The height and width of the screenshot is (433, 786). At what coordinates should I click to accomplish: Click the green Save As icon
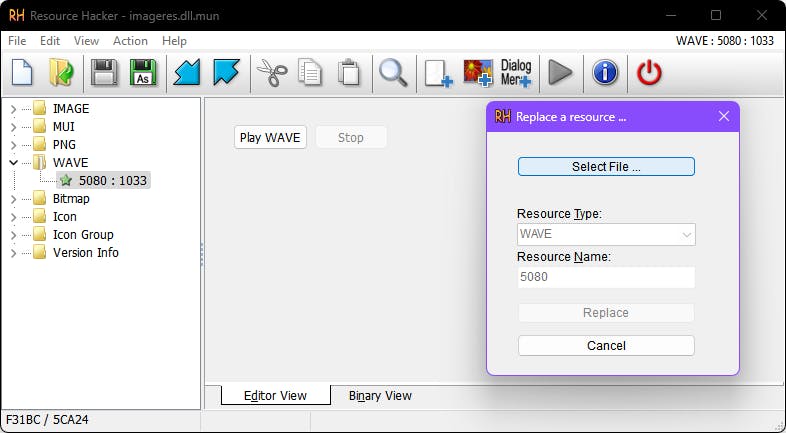143,73
